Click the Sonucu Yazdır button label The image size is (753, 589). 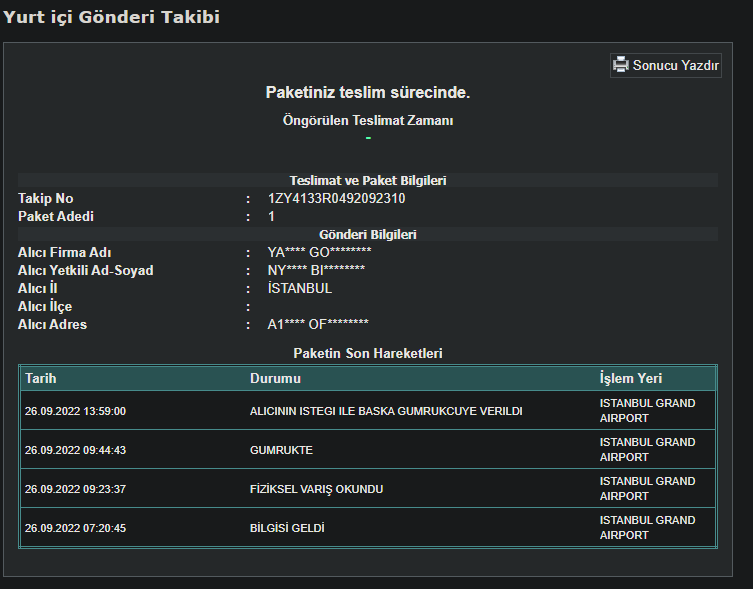click(x=675, y=65)
